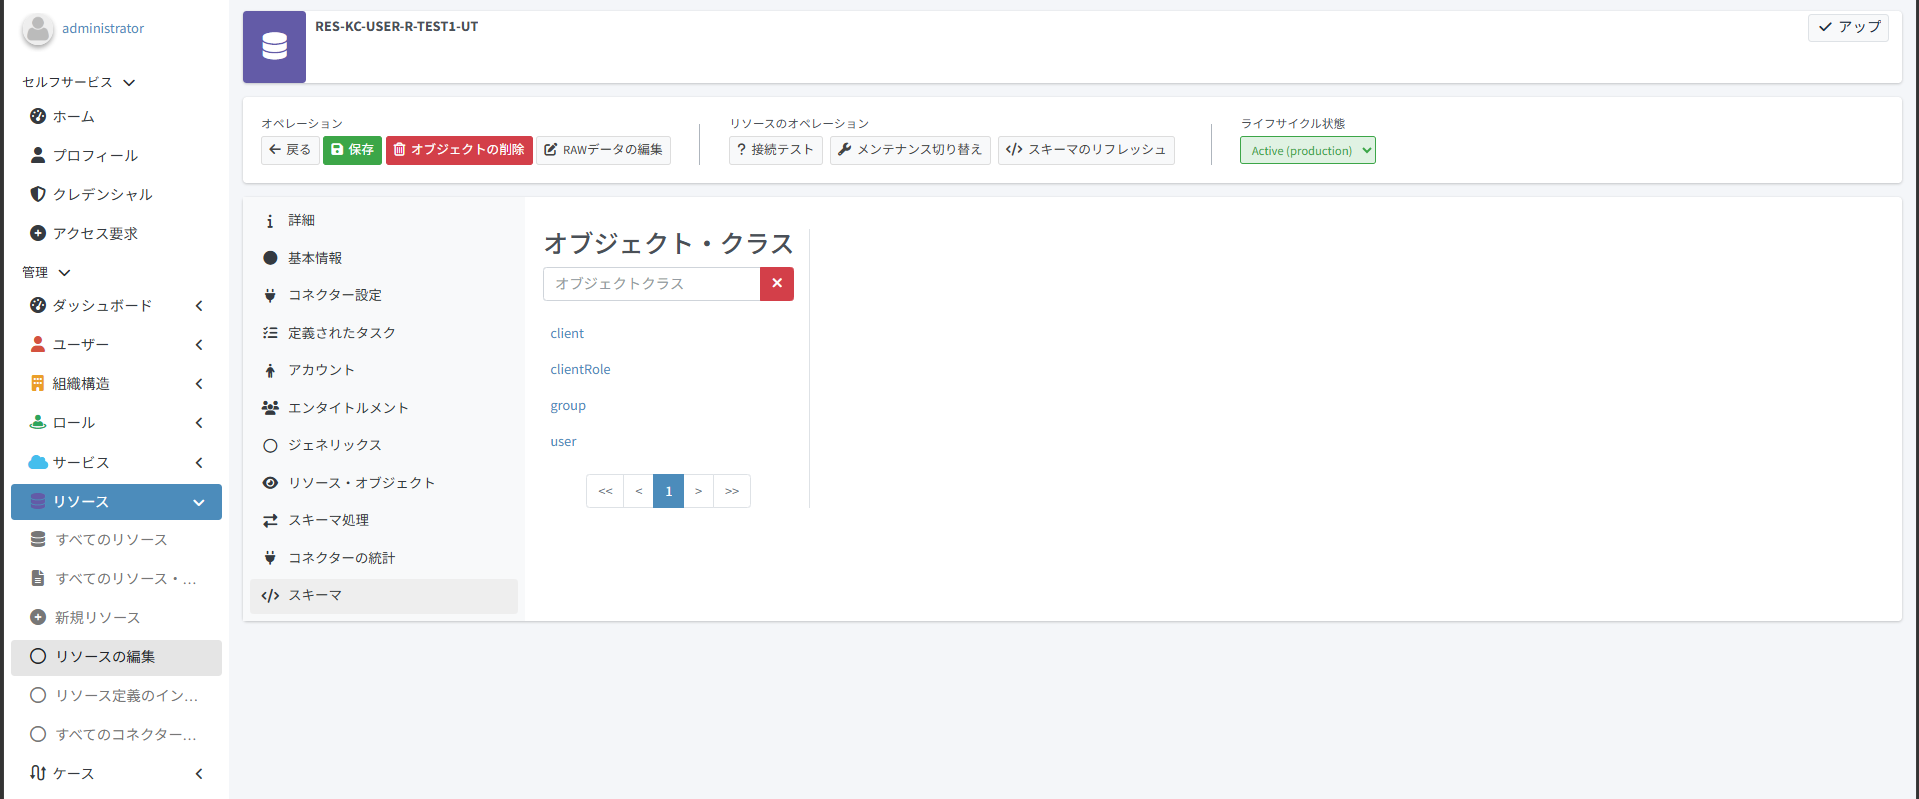The width and height of the screenshot is (1919, 799).
Task: Click the Profile person icon in sidebar
Action: tap(38, 155)
